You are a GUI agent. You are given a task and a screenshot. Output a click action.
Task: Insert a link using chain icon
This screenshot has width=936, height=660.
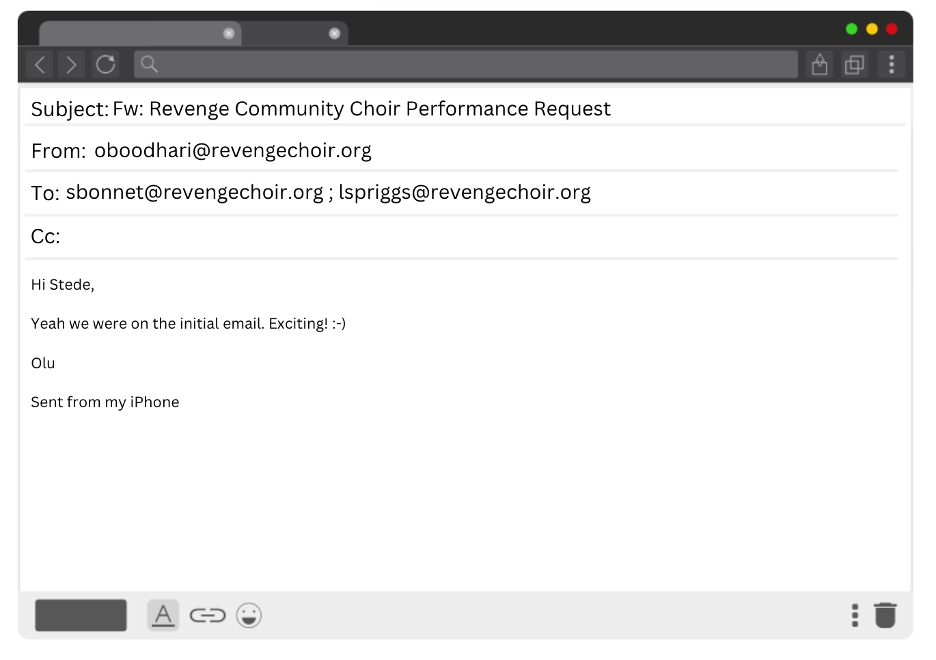[207, 615]
